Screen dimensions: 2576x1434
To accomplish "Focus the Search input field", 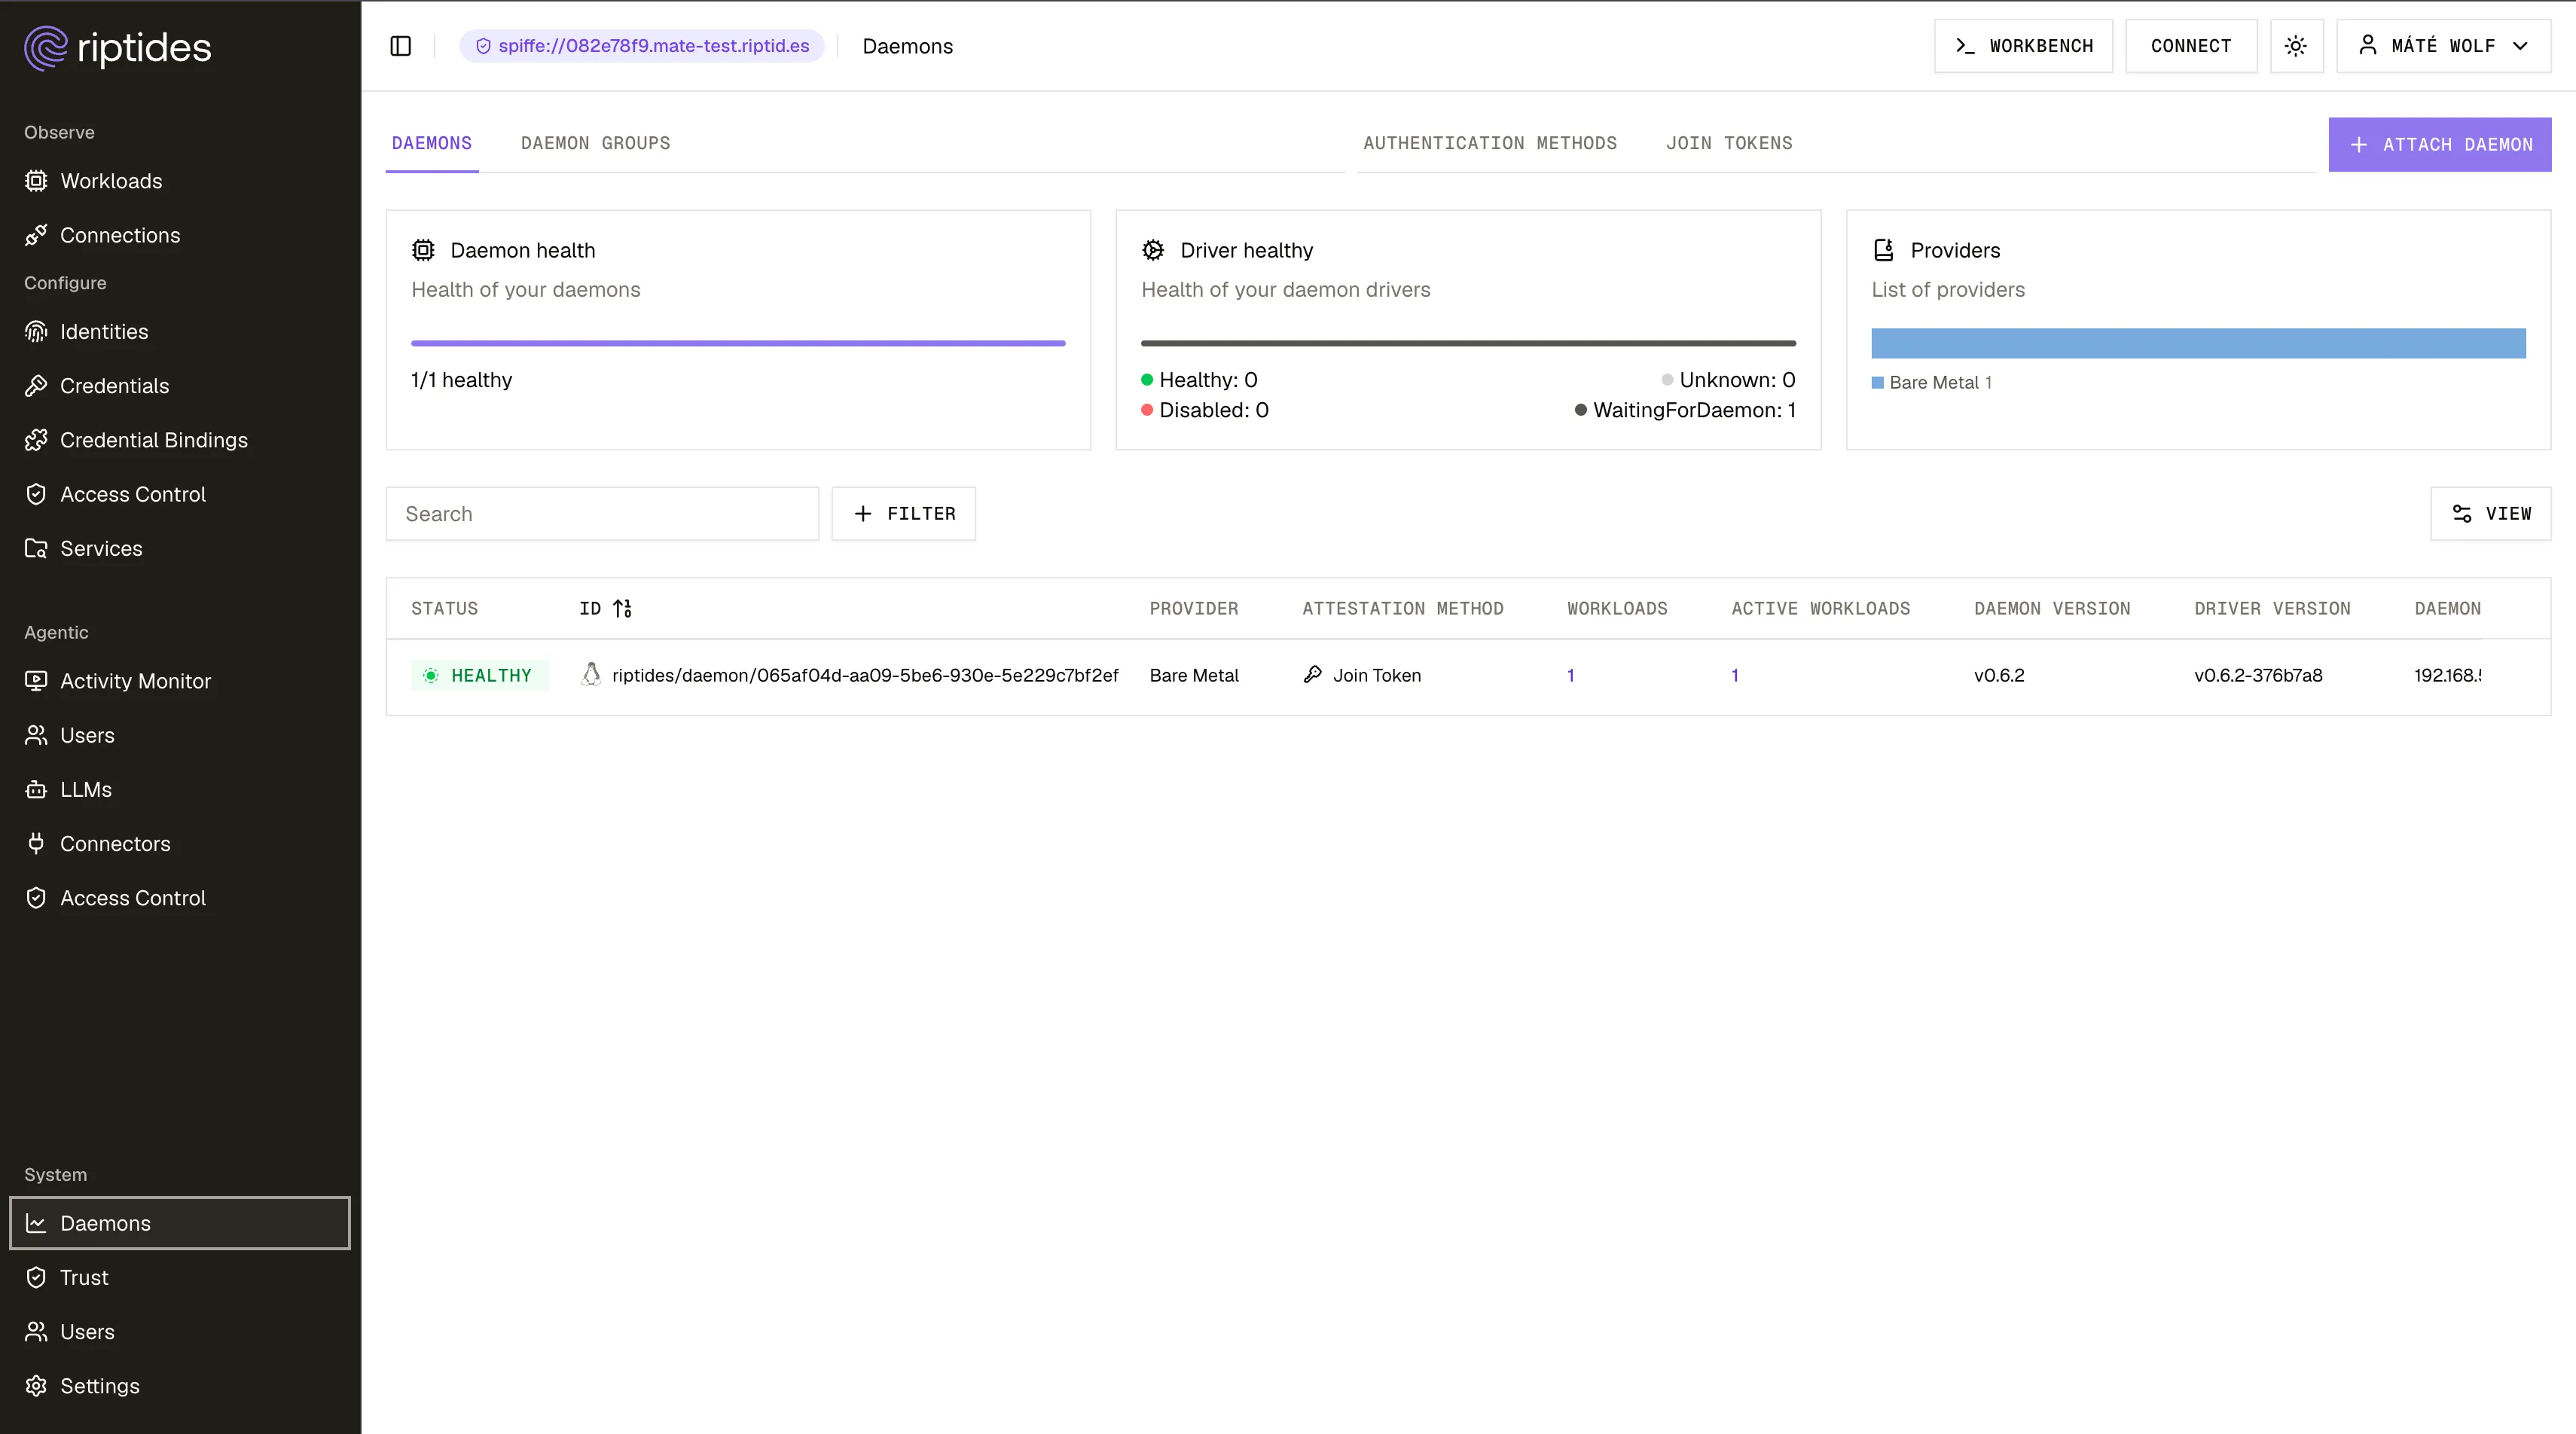I will (602, 514).
